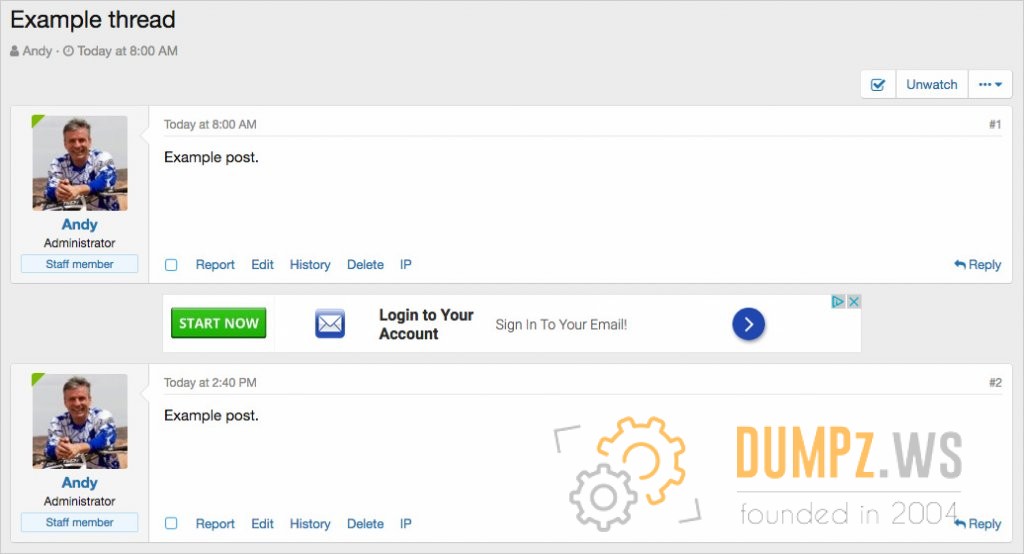Click the blue arrow circle in the ad
Screen dimensions: 1024x554
pos(748,323)
